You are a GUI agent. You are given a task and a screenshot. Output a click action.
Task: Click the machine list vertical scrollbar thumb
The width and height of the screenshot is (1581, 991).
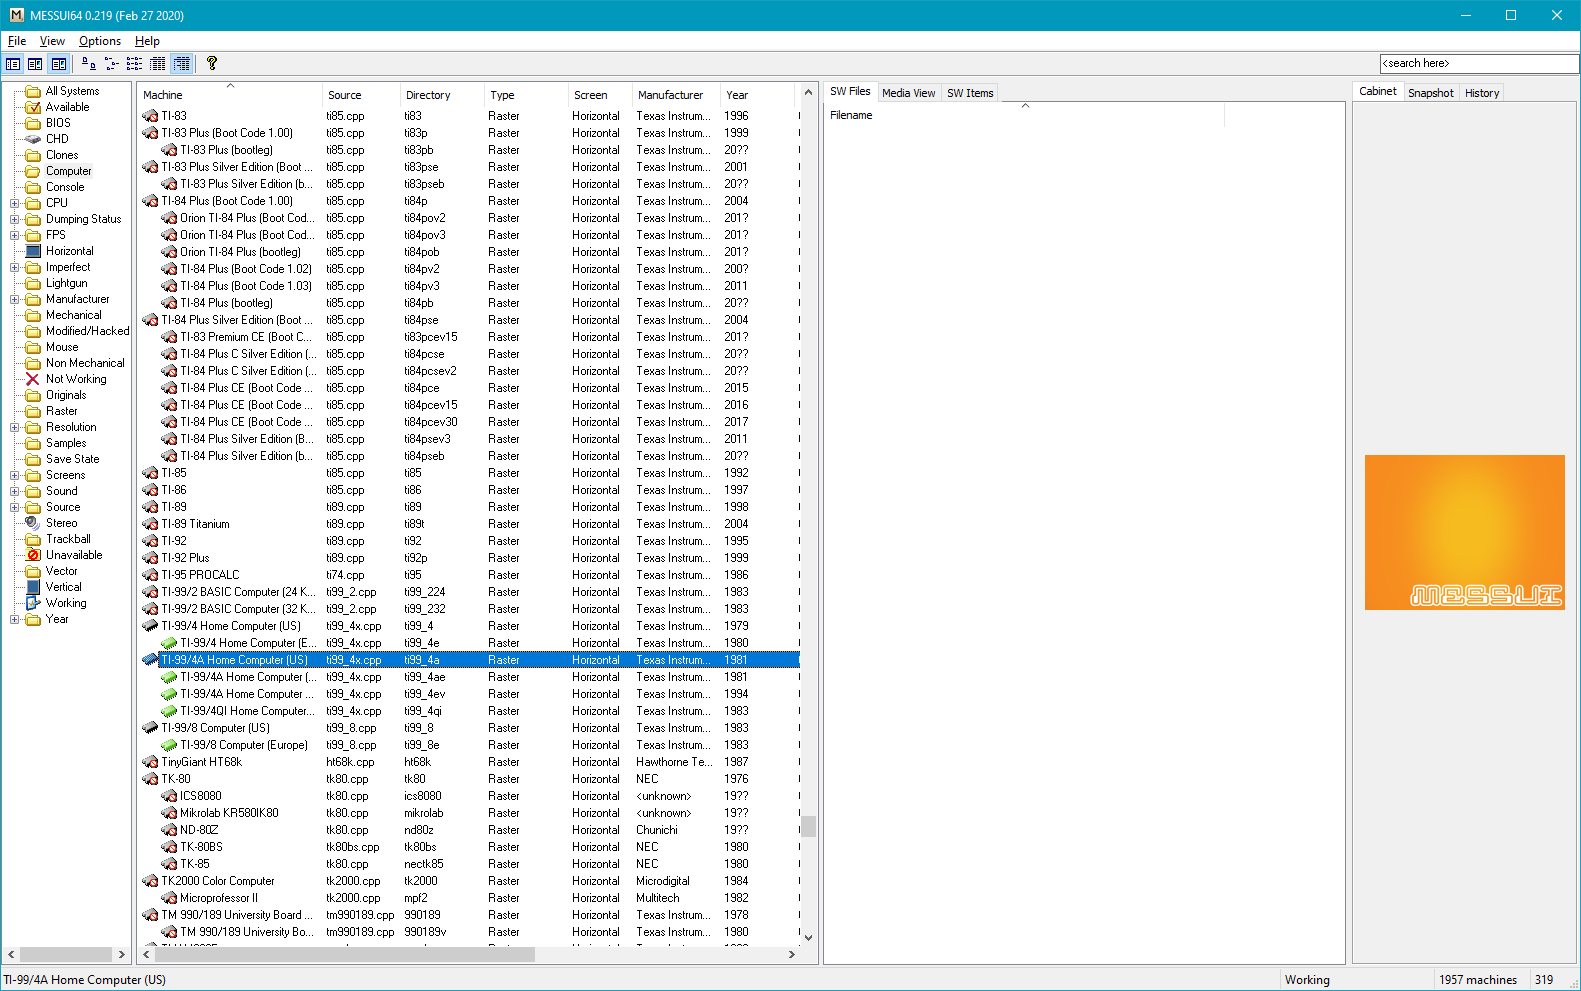(808, 826)
